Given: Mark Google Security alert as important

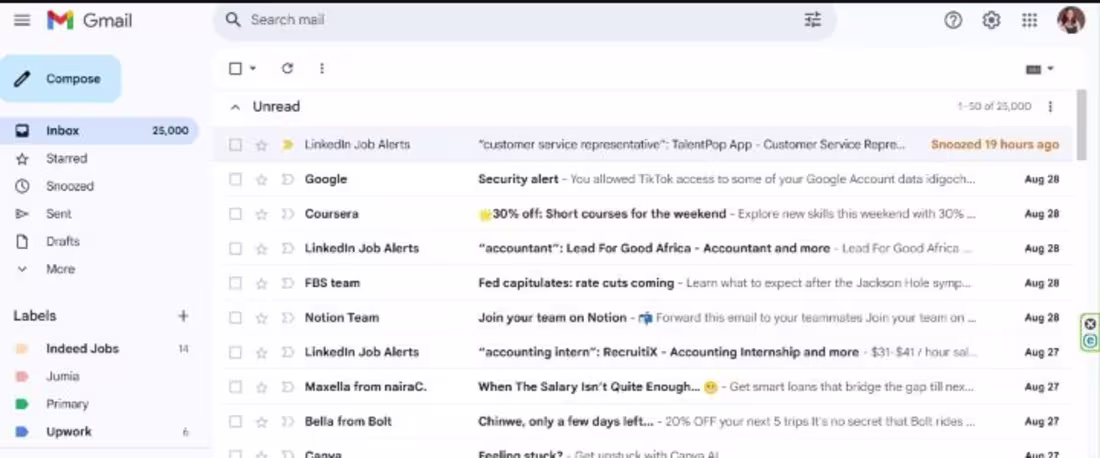Looking at the screenshot, I should [288, 180].
